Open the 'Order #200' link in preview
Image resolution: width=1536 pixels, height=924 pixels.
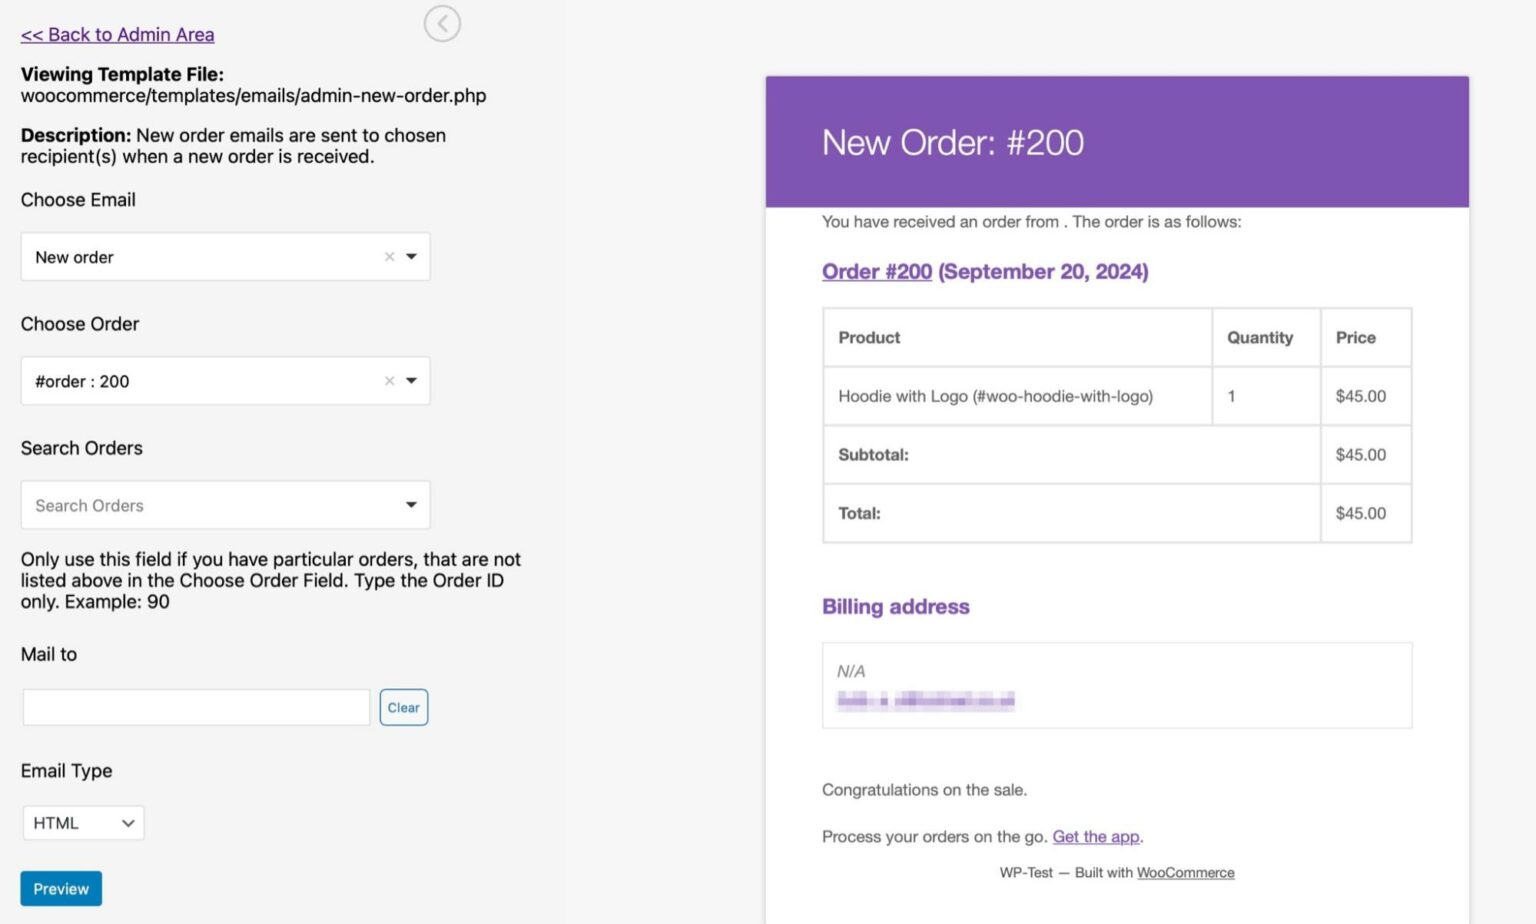pos(876,271)
